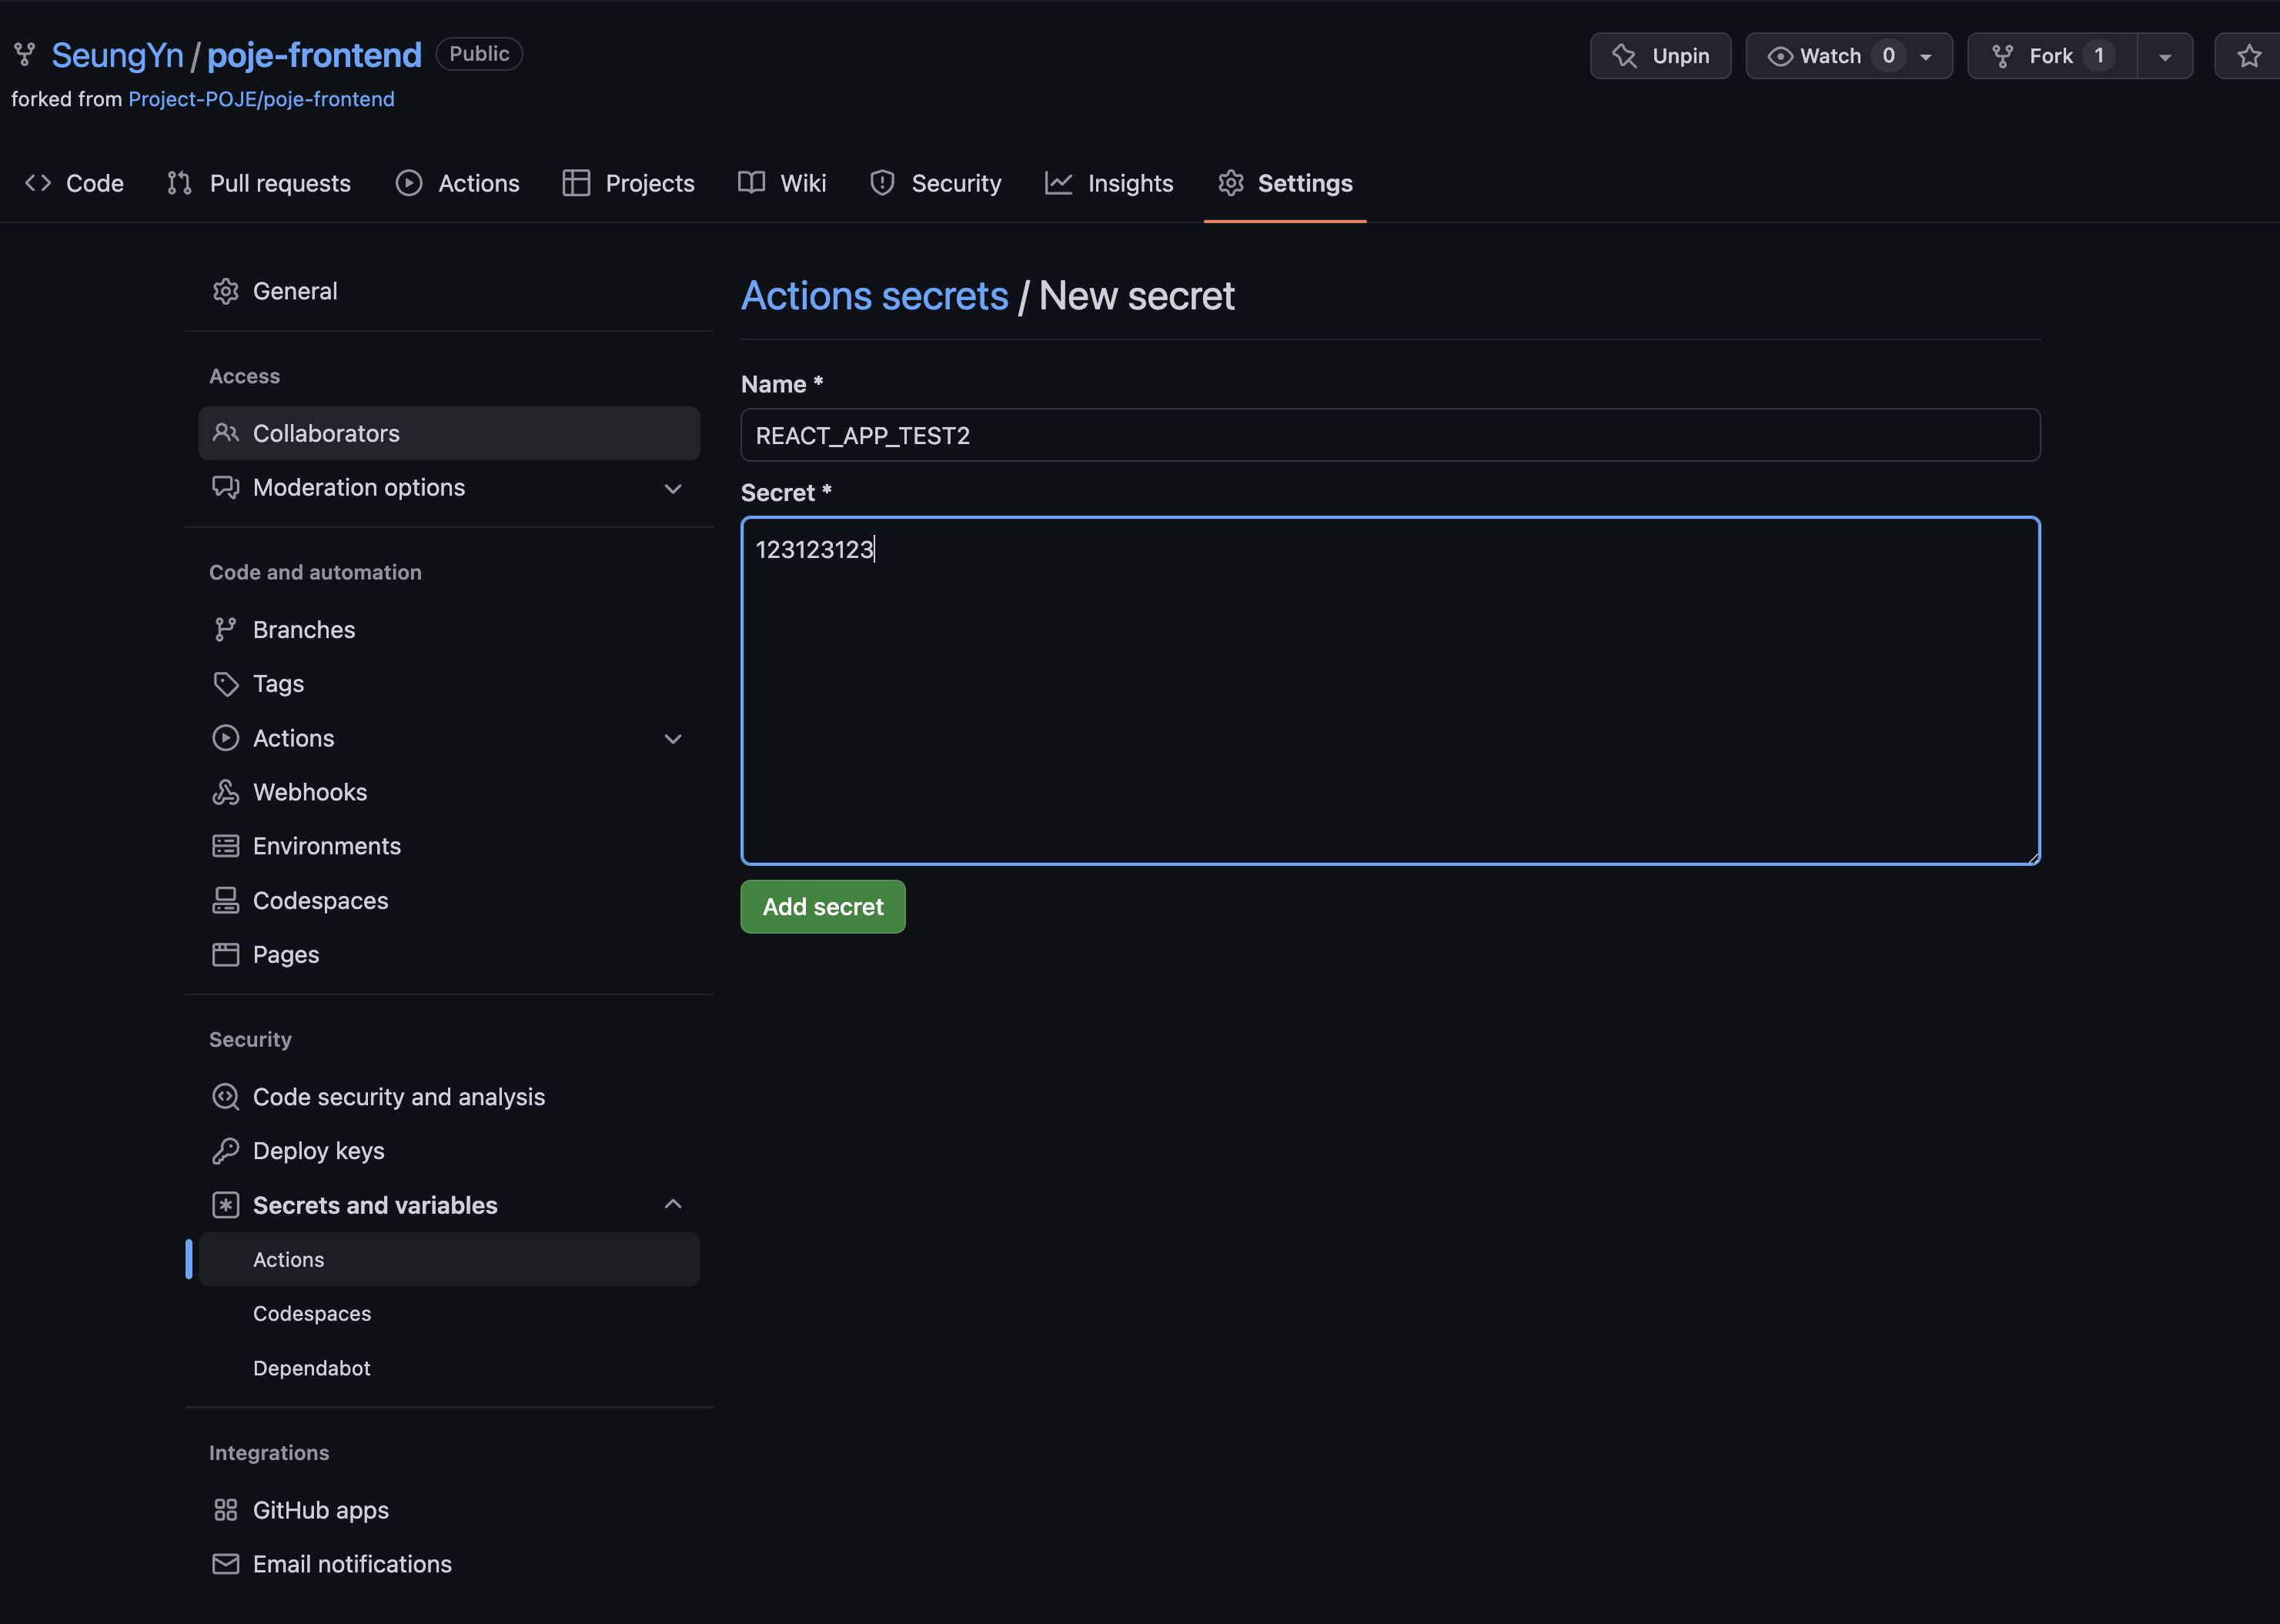This screenshot has width=2280, height=1624.
Task: Go to the Wiki tab
Action: click(782, 183)
